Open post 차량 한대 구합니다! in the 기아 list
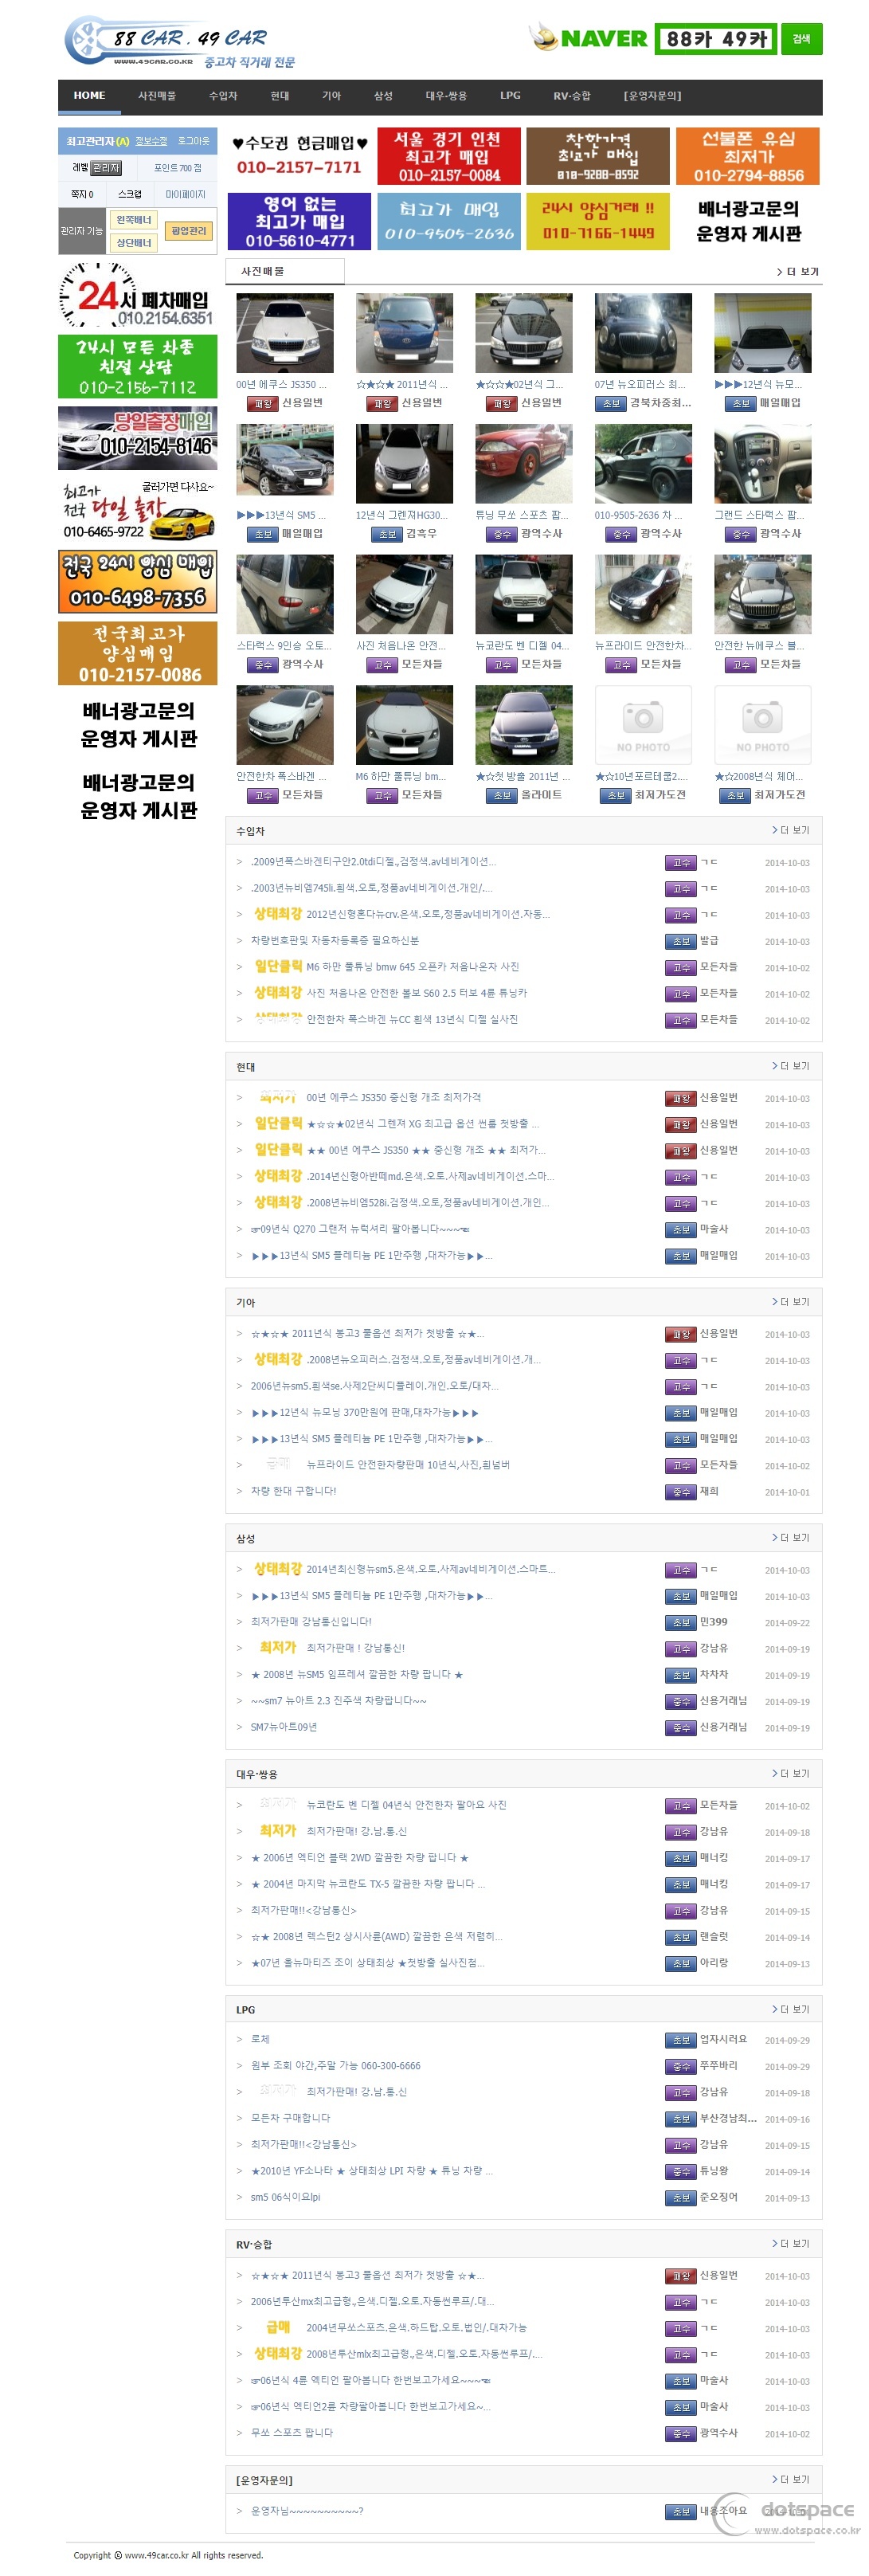The height and width of the screenshot is (2576, 869). click(293, 1491)
